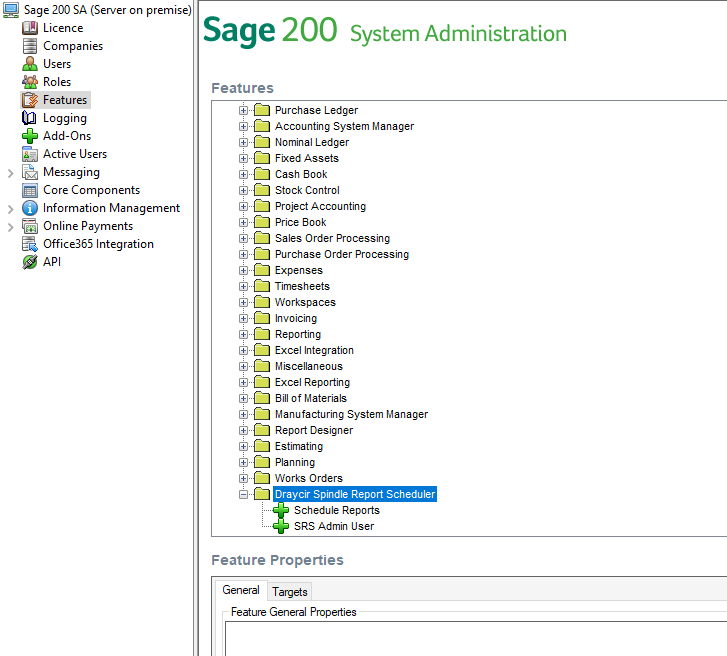Image resolution: width=727 pixels, height=656 pixels.
Task: Switch to the Targets tab
Action: click(x=290, y=592)
